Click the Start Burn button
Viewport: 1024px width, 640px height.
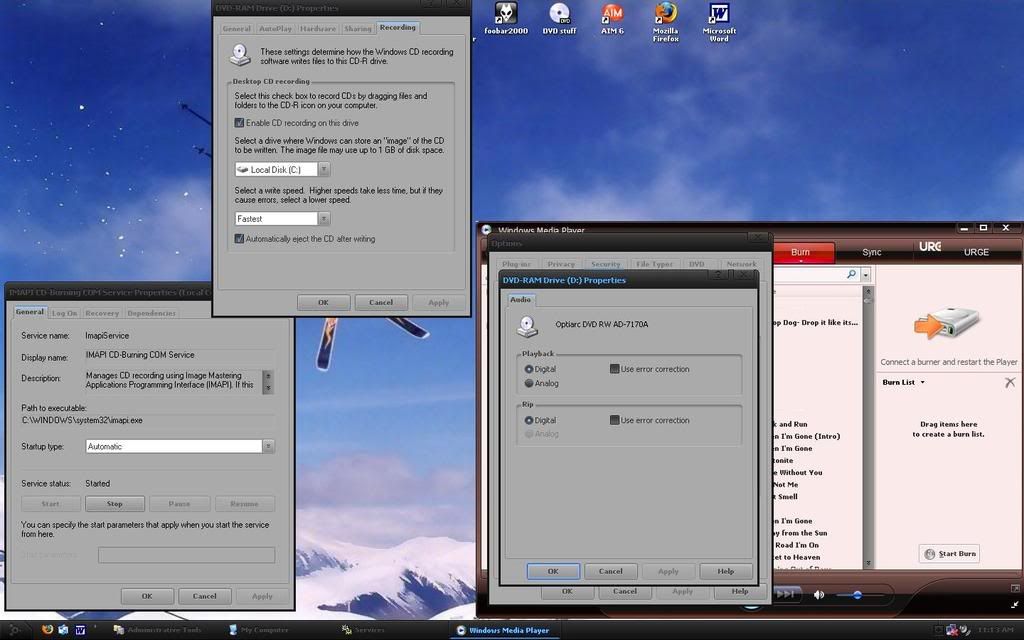949,554
